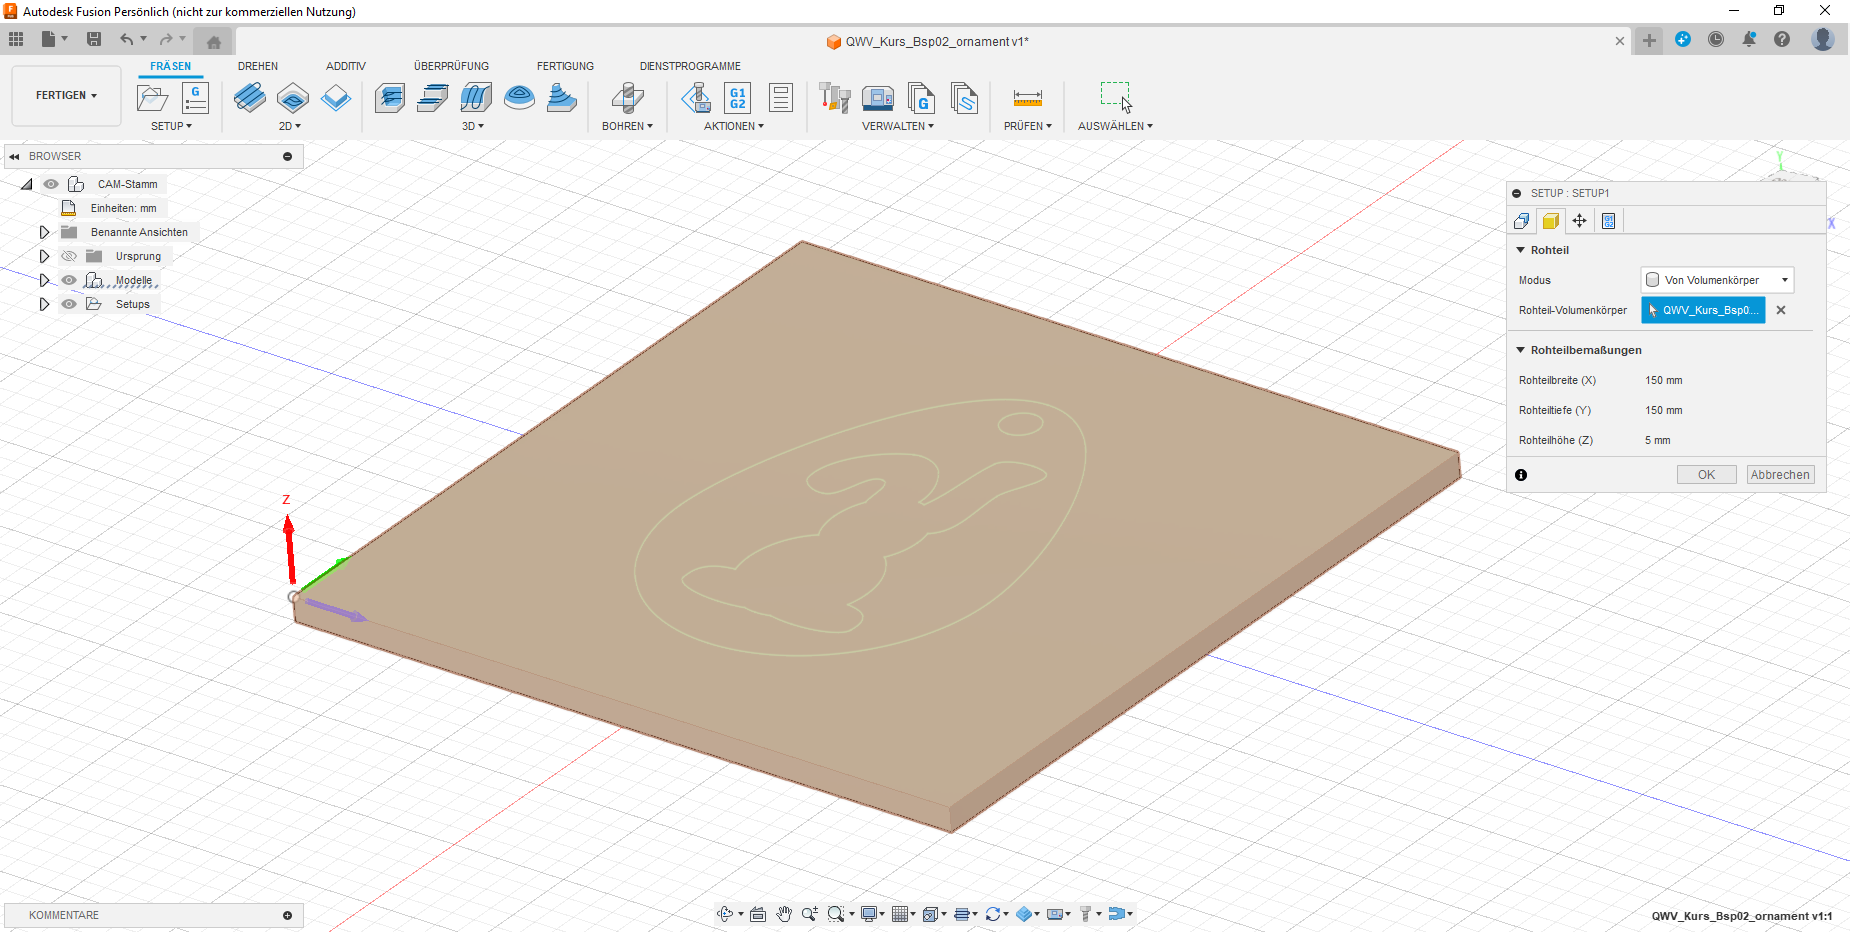This screenshot has height=932, width=1850.
Task: Expand the Benannte Ansichten tree node
Action: [x=44, y=232]
